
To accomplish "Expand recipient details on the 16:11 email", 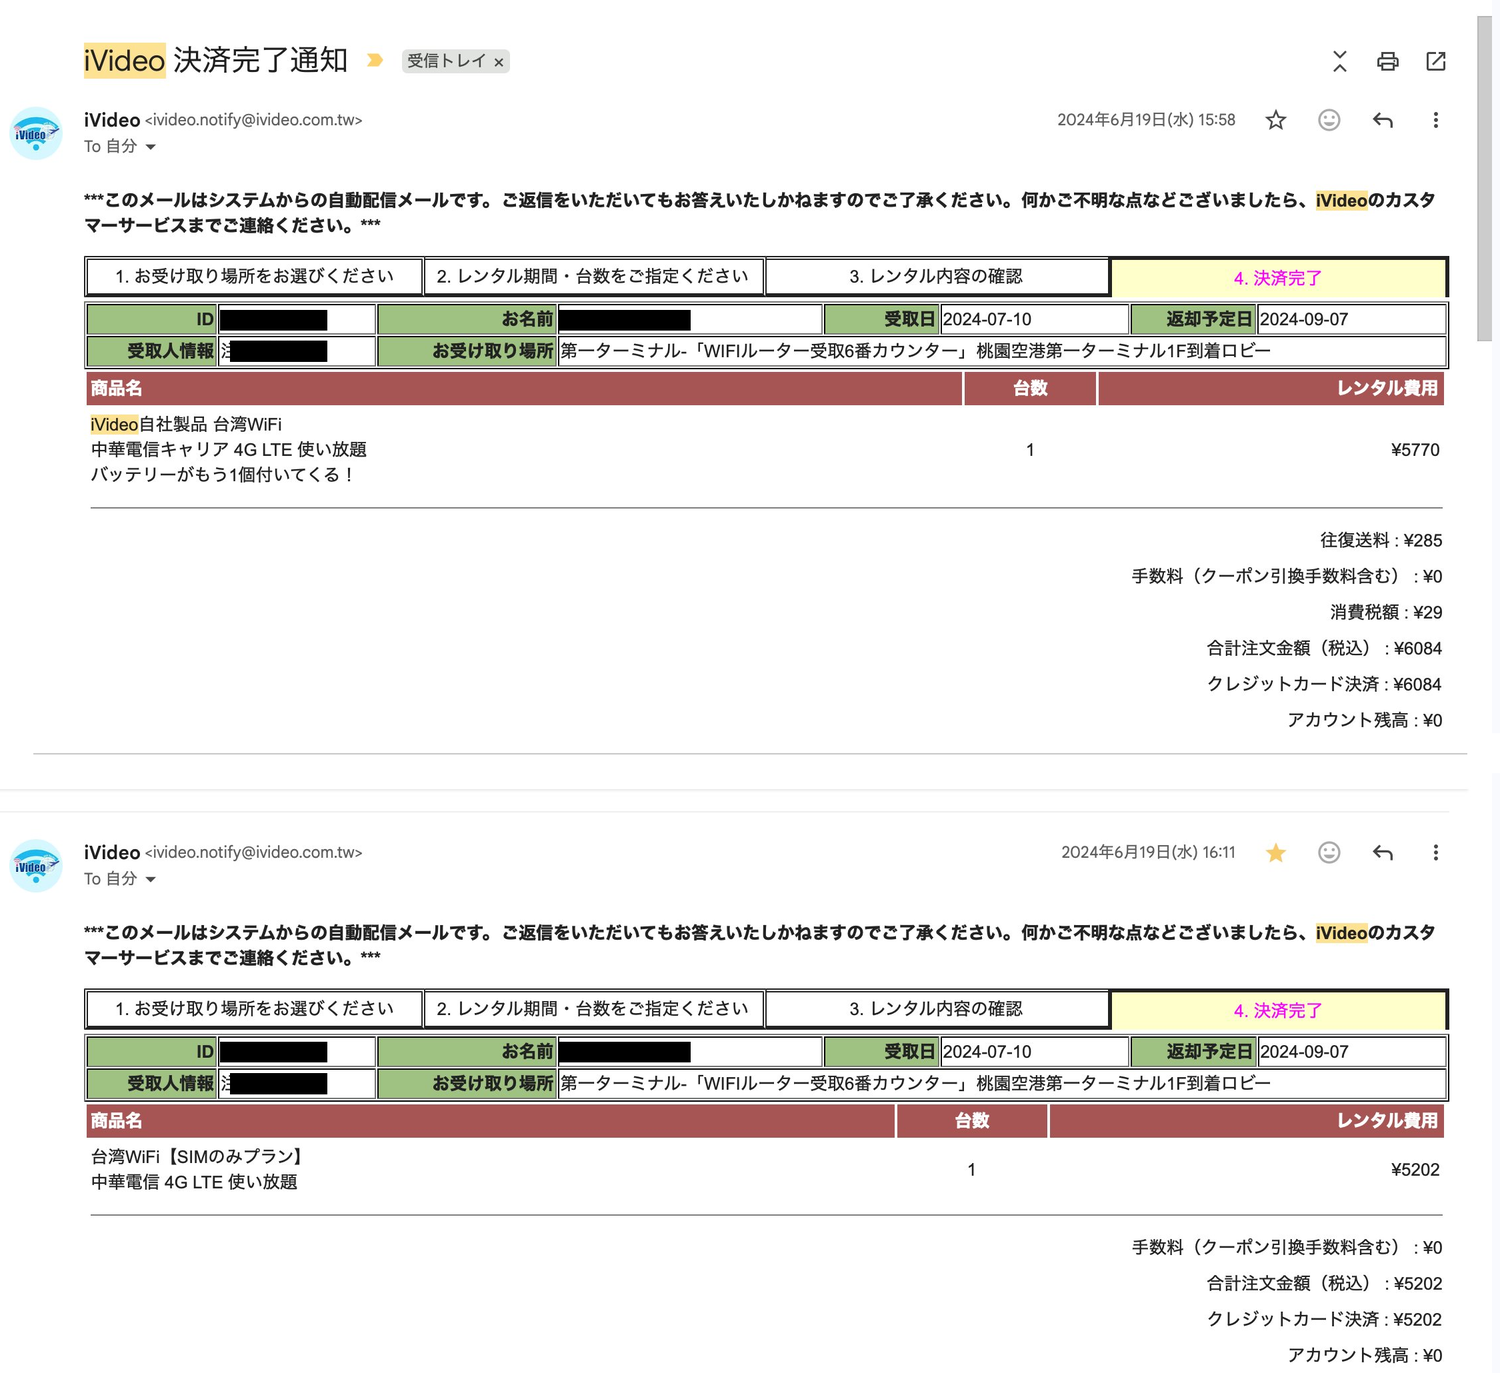I will click(151, 879).
